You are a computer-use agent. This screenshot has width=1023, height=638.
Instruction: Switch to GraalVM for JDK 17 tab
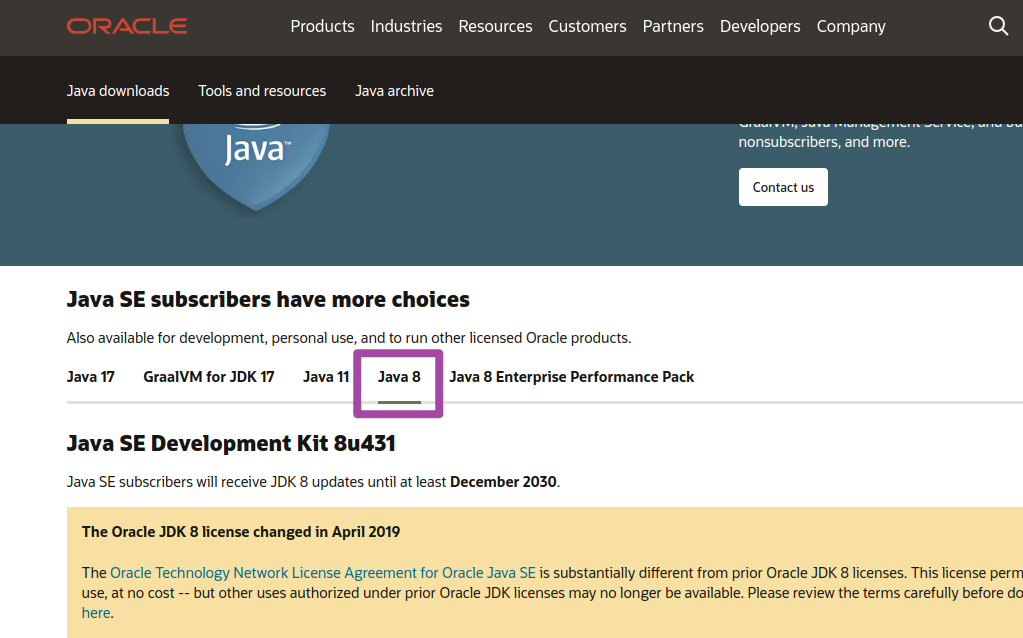click(209, 377)
